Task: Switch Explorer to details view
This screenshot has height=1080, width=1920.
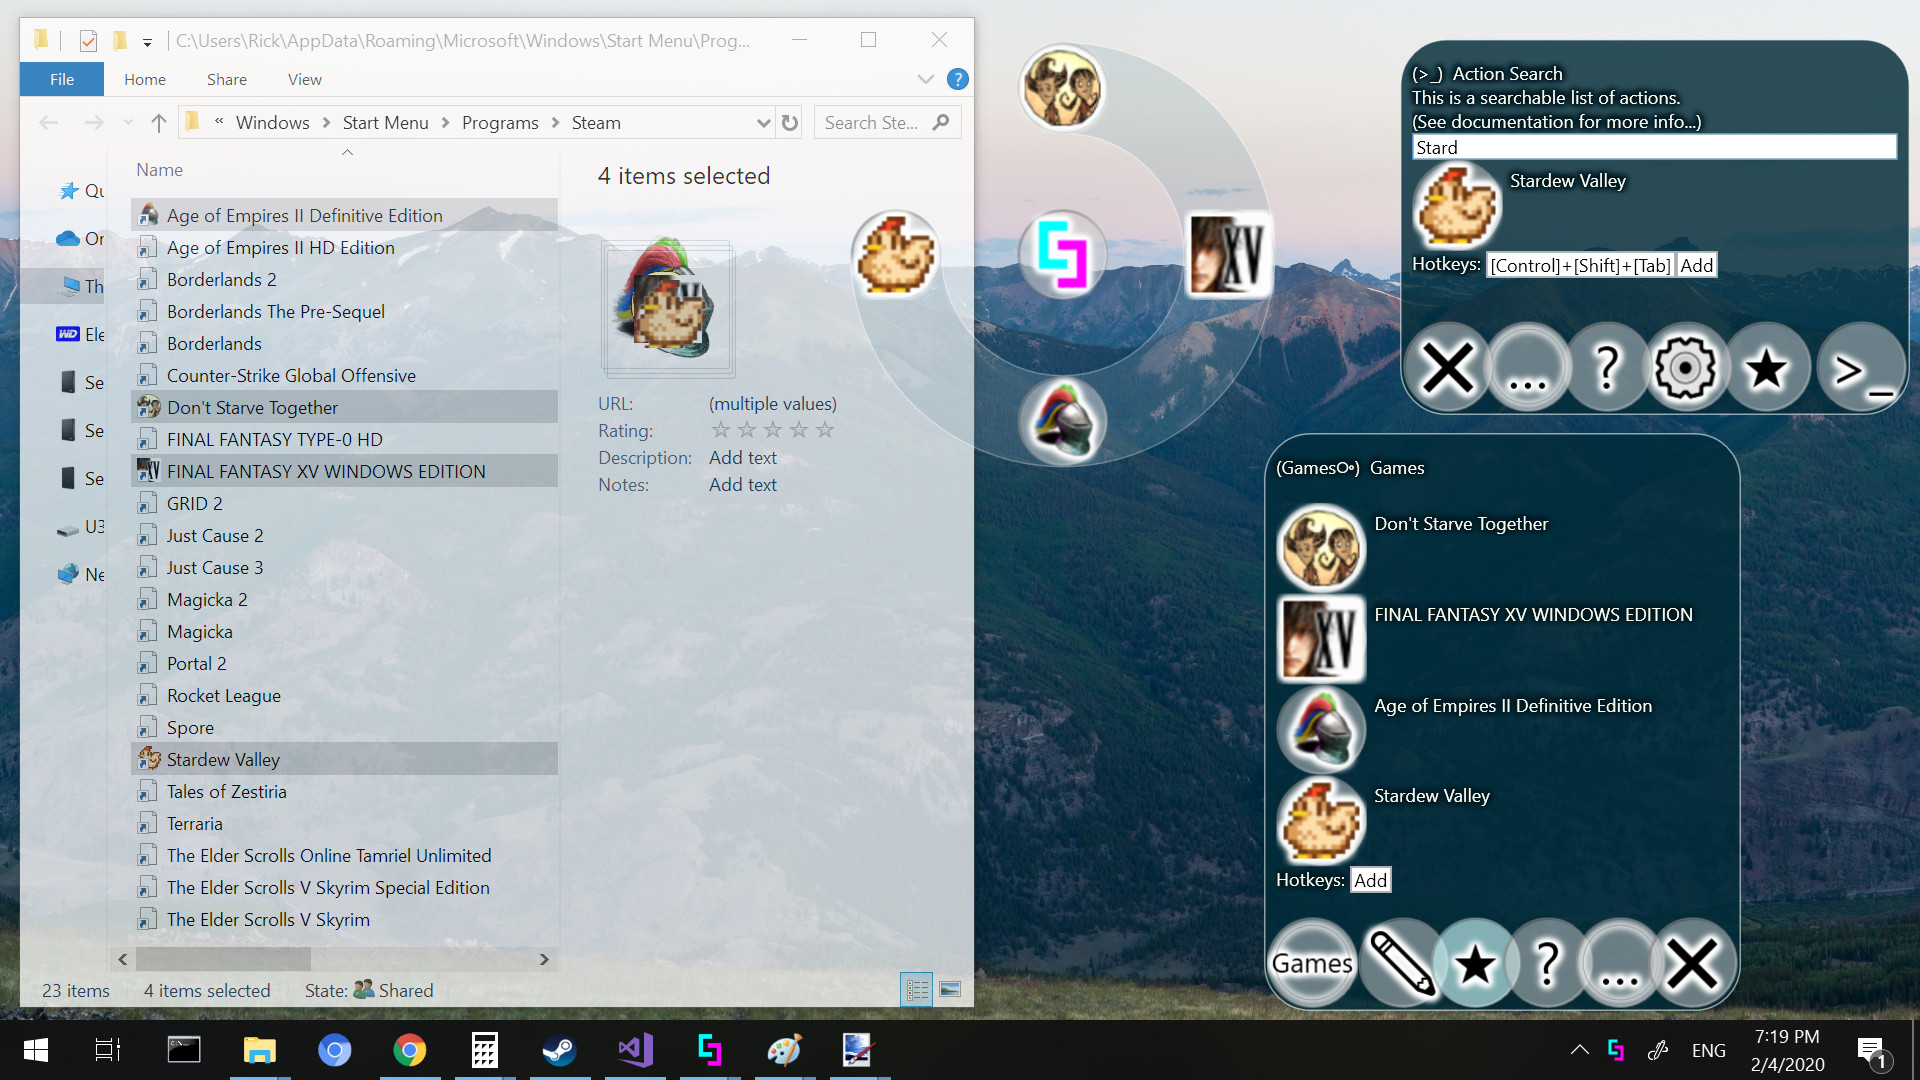Action: pos(916,989)
